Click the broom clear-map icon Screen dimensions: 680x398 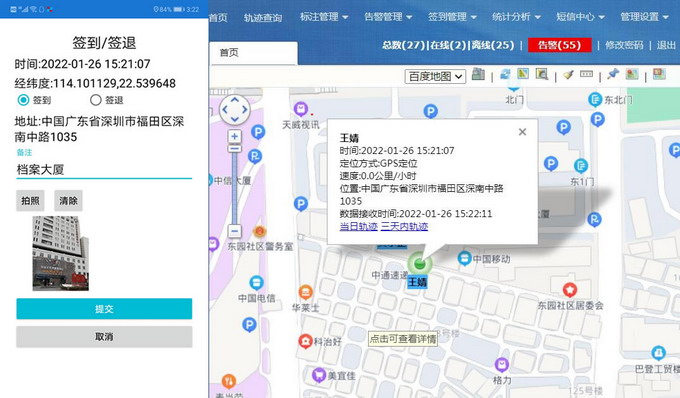[568, 75]
